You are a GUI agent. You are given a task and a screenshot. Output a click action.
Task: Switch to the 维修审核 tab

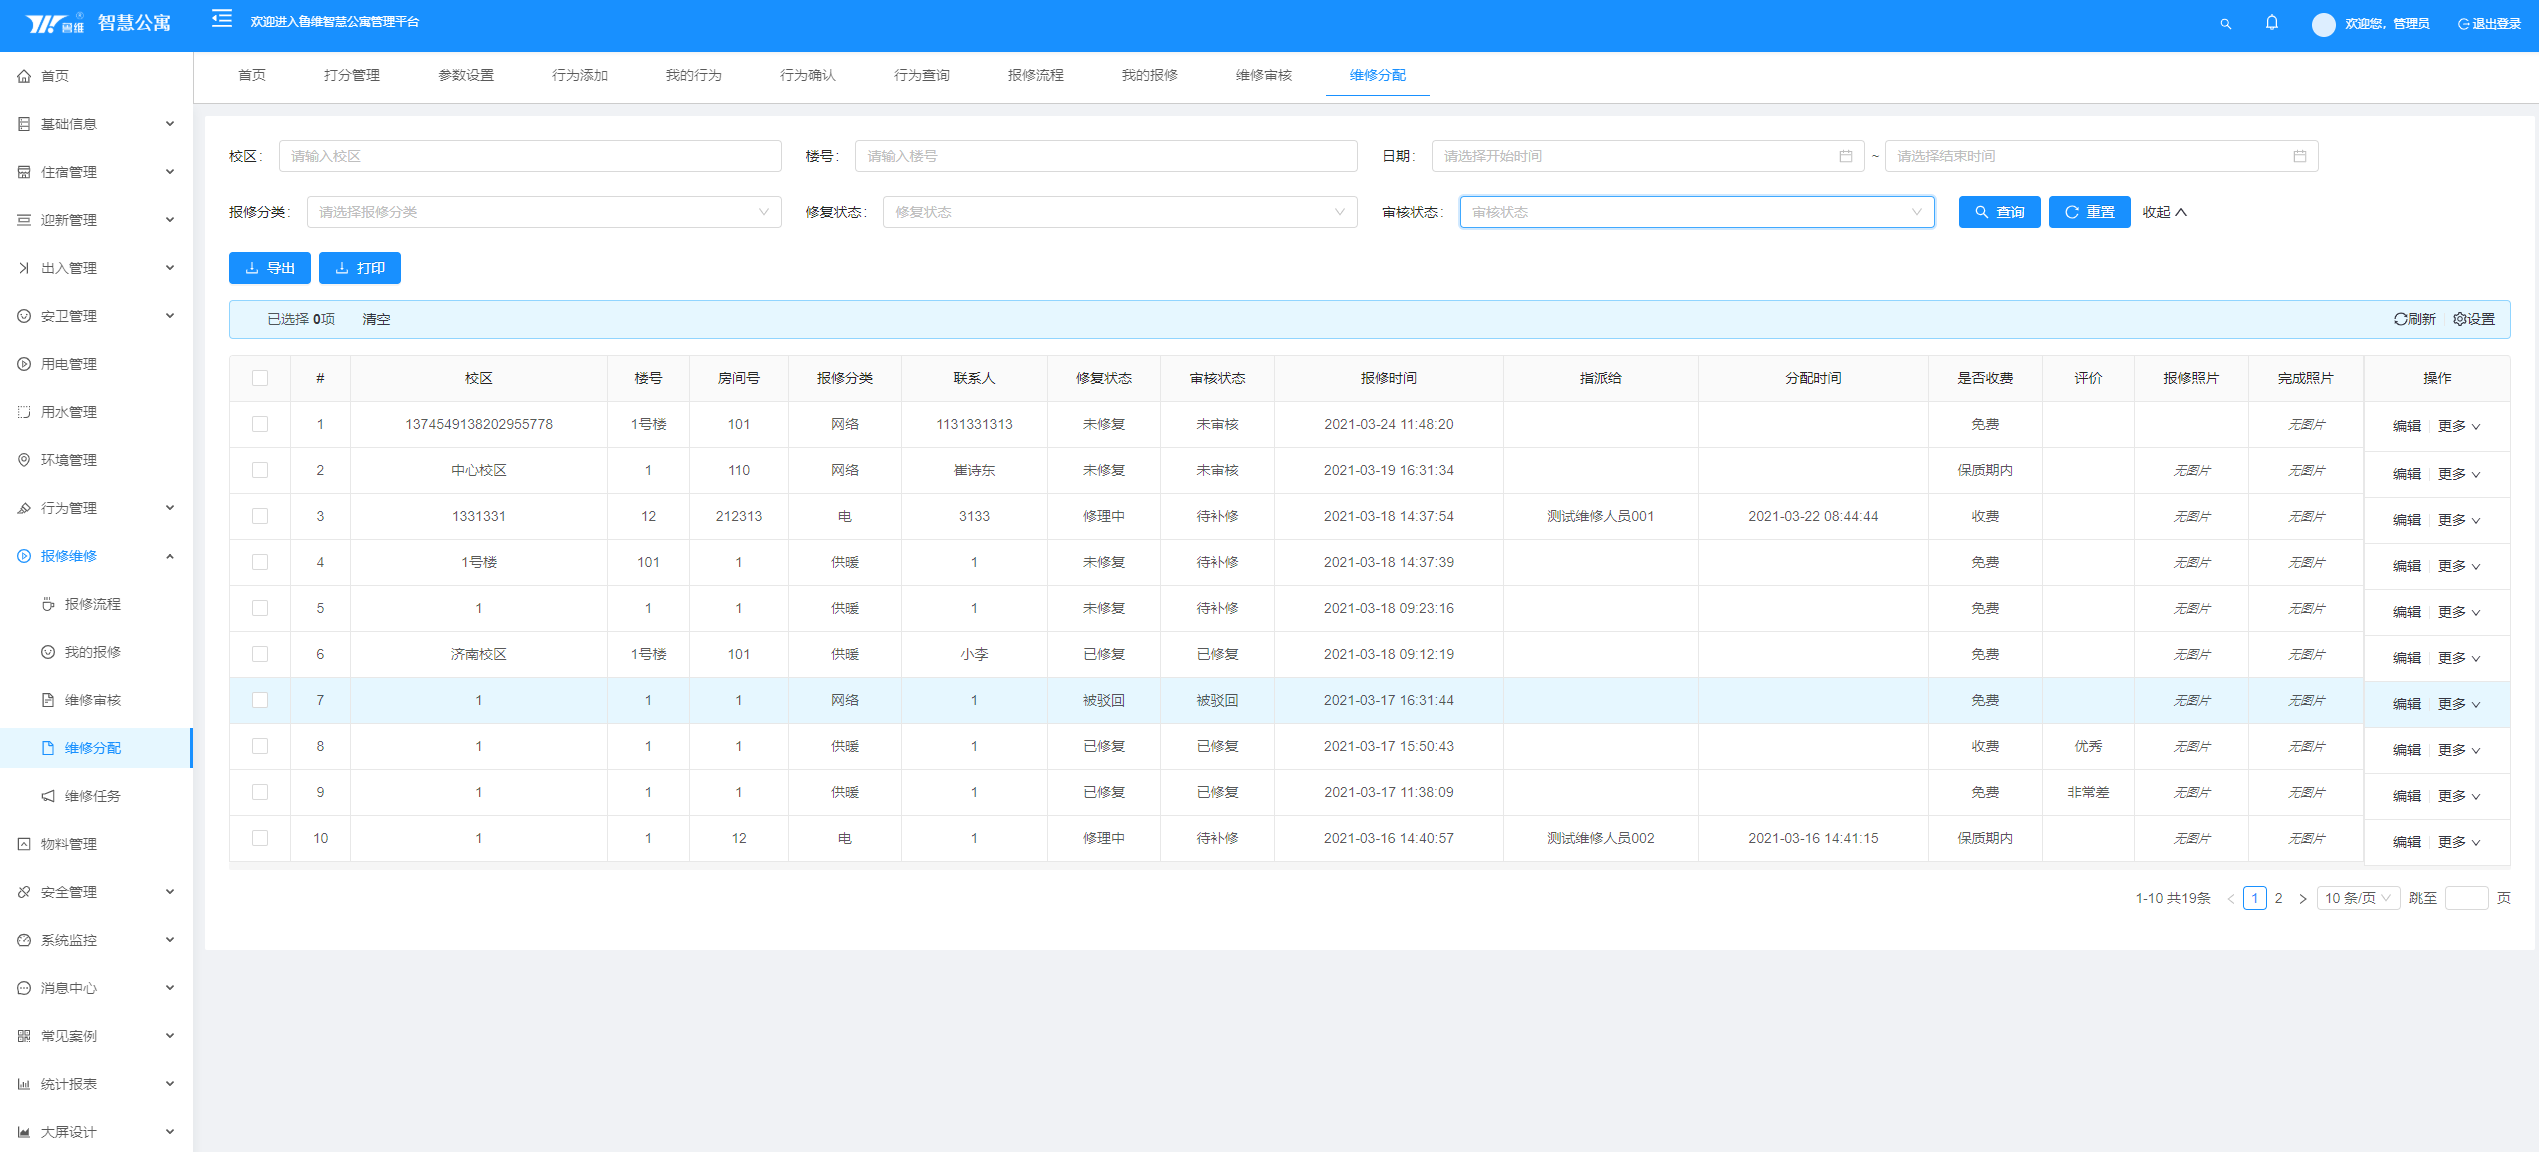(1263, 75)
